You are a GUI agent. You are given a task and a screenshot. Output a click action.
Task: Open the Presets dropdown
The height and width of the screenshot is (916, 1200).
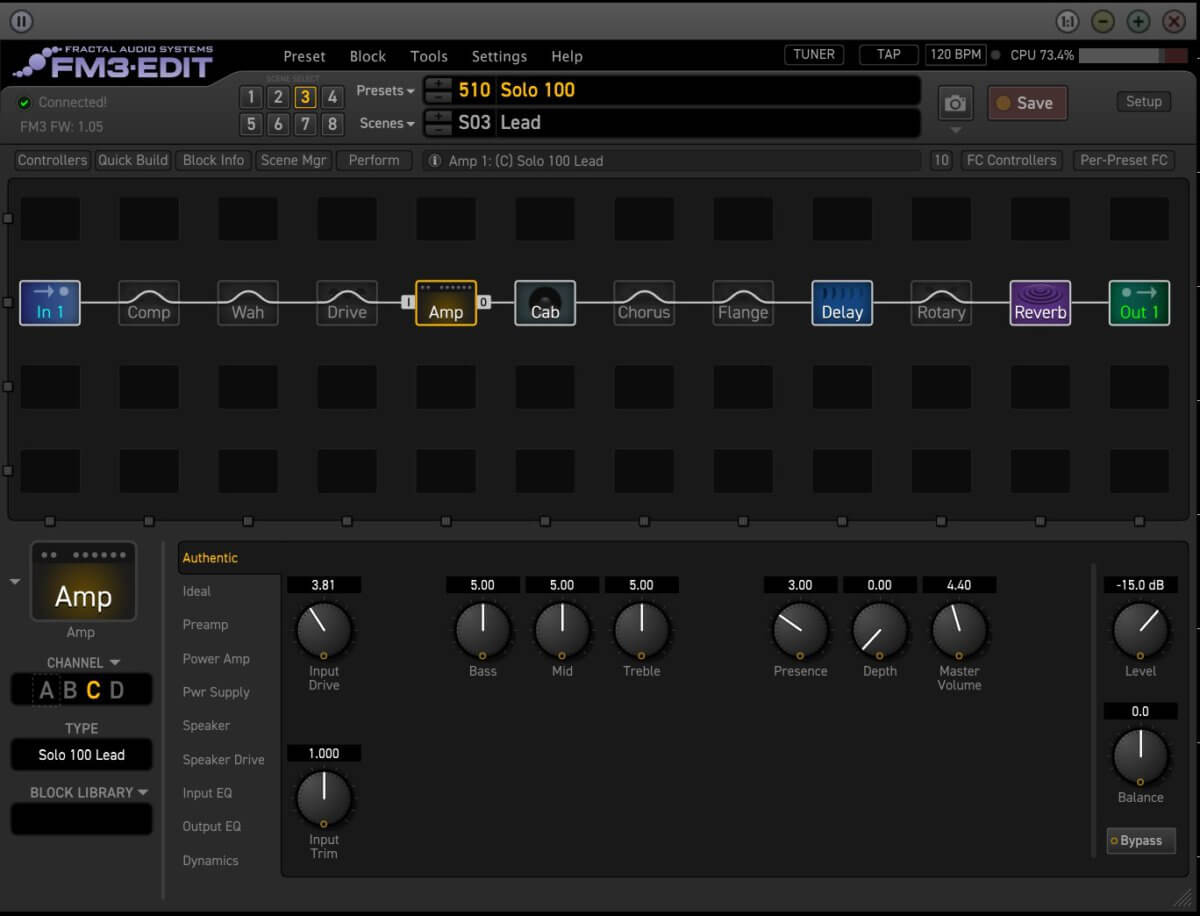pyautogui.click(x=385, y=90)
